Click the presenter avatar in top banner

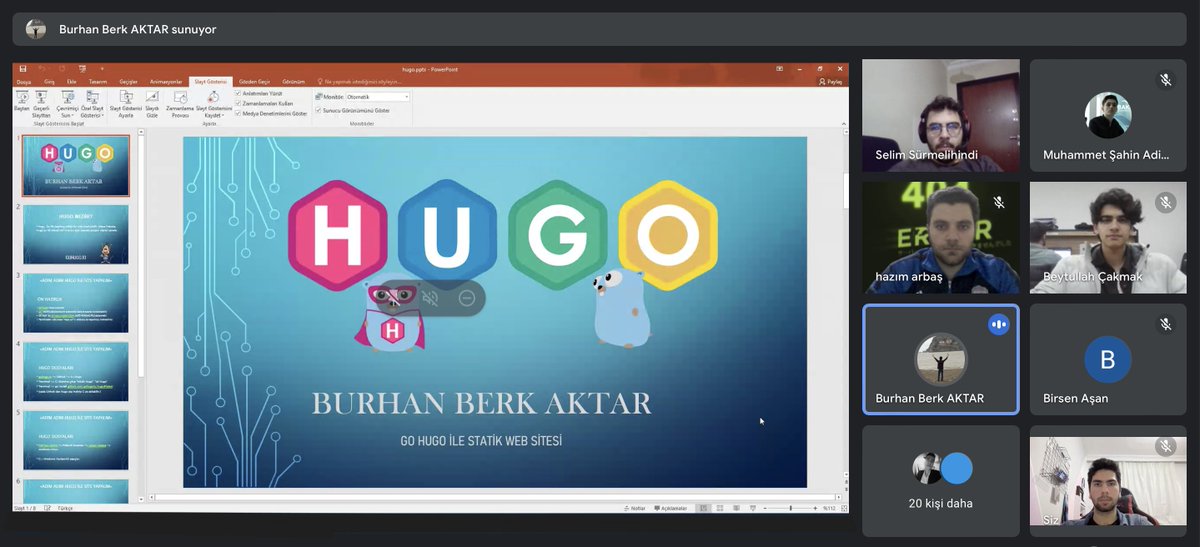[x=36, y=29]
